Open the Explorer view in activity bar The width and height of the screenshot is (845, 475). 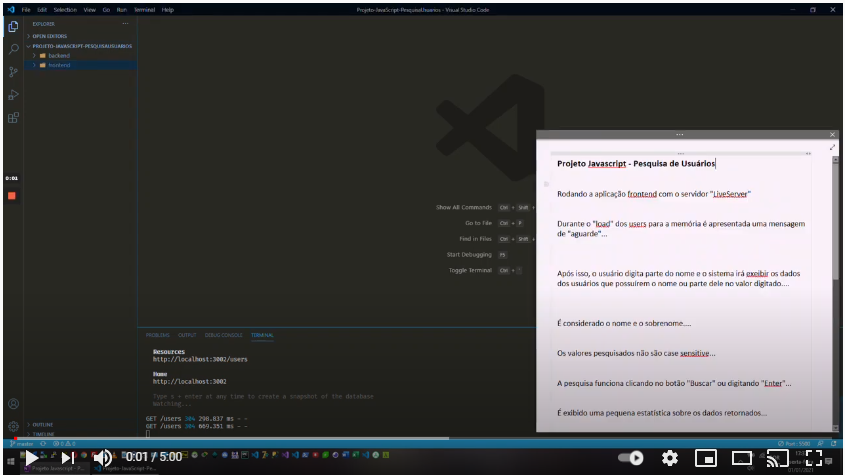click(13, 26)
